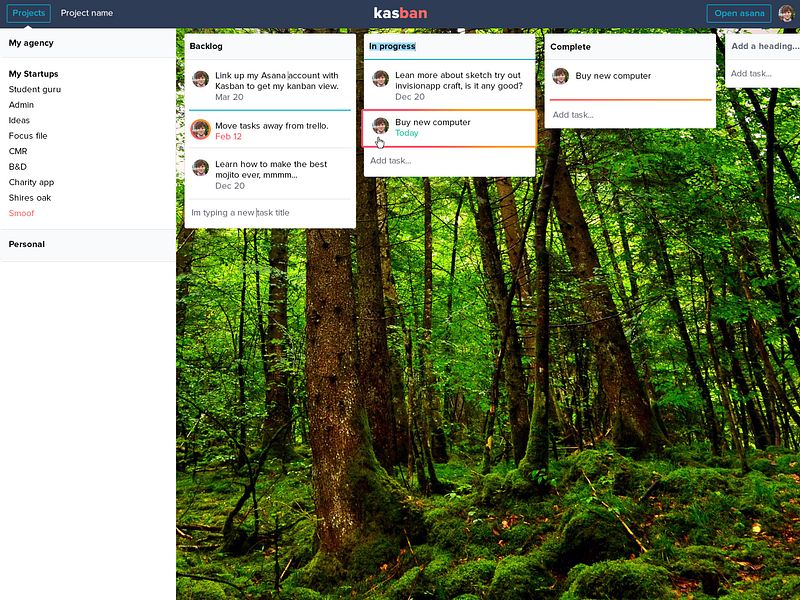Click Add task in Complete column
The height and width of the screenshot is (600, 800).
[x=573, y=115]
